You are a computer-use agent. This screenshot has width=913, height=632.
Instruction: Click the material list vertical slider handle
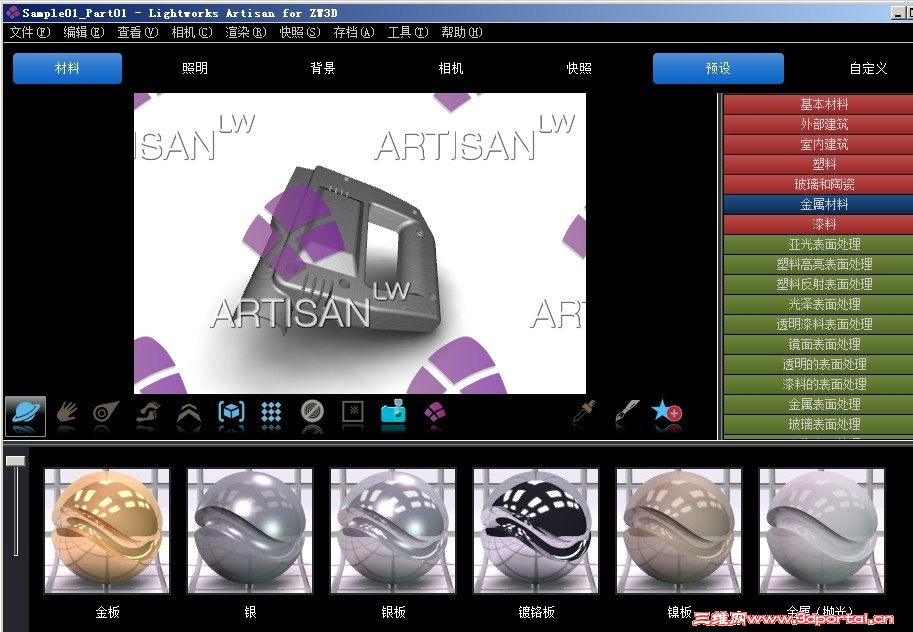click(x=16, y=461)
